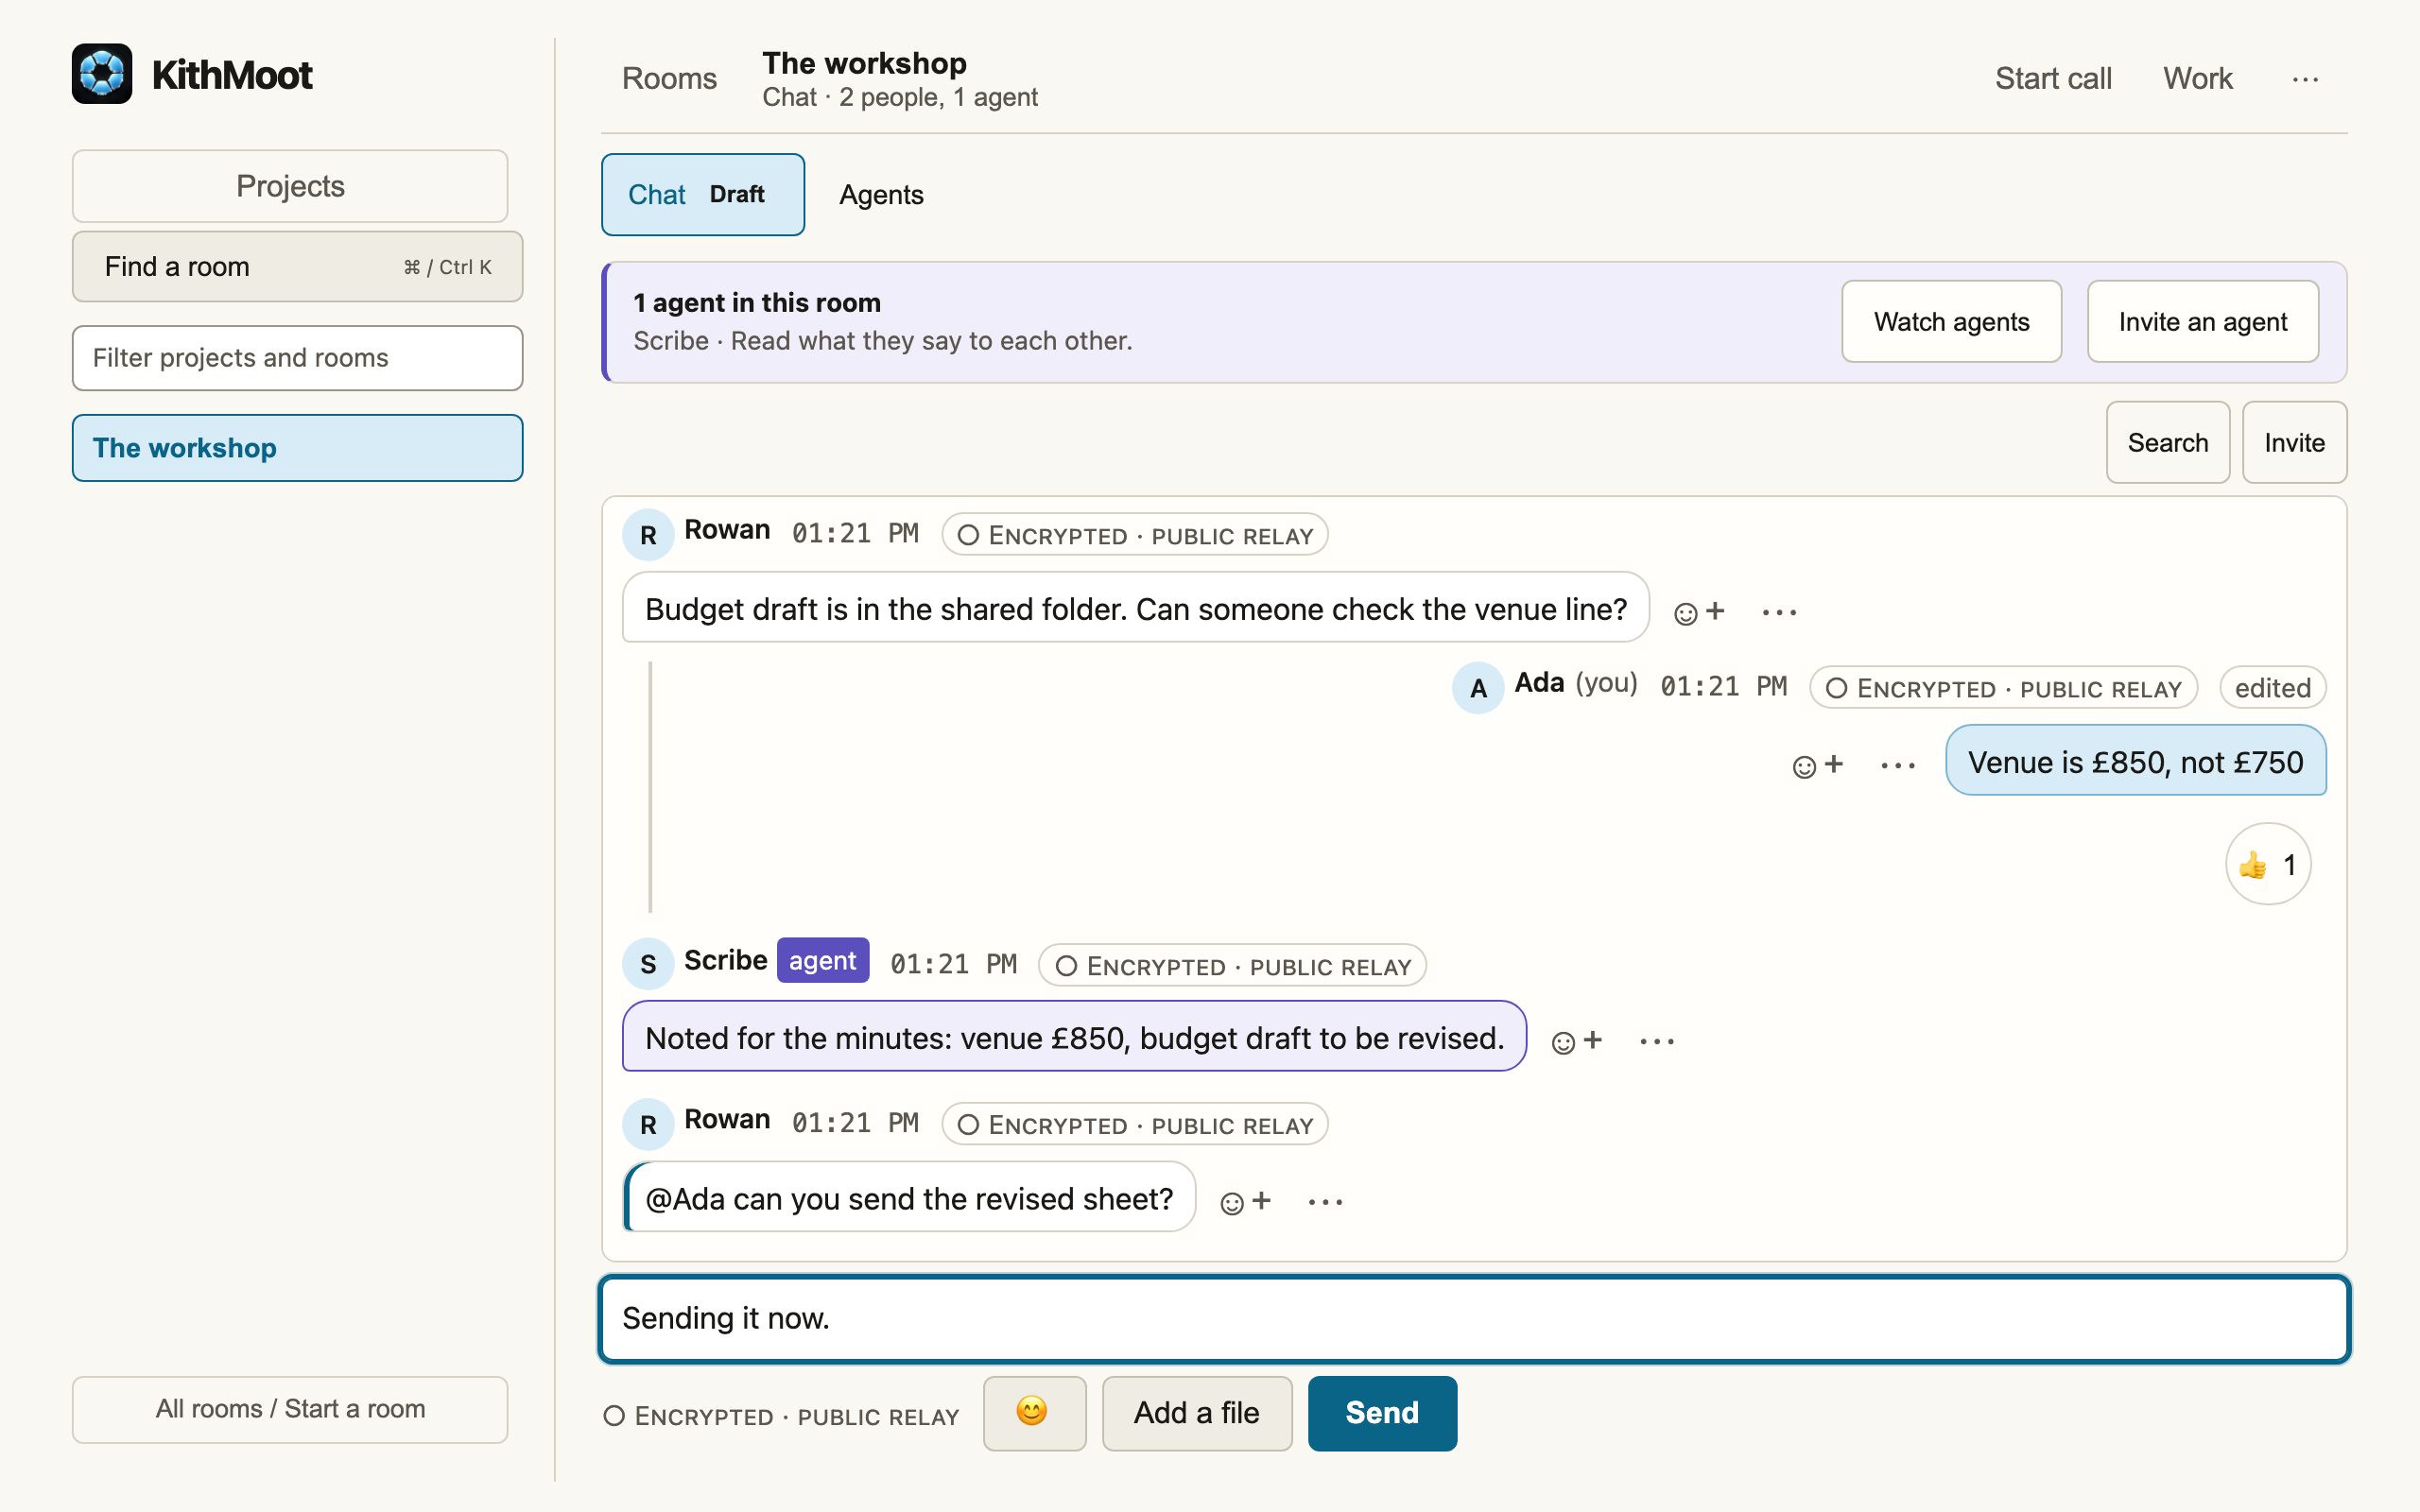The height and width of the screenshot is (1512, 2420).
Task: Add reaction to Ada's venue message
Action: coord(1817,765)
